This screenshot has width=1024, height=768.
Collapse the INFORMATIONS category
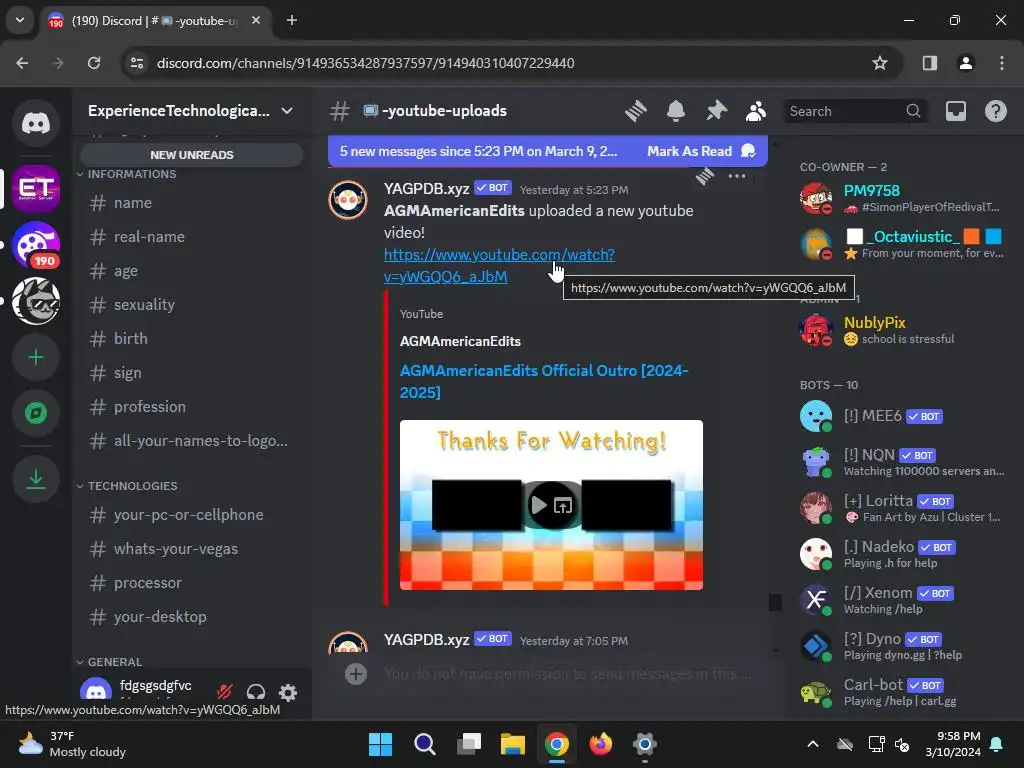(x=127, y=174)
